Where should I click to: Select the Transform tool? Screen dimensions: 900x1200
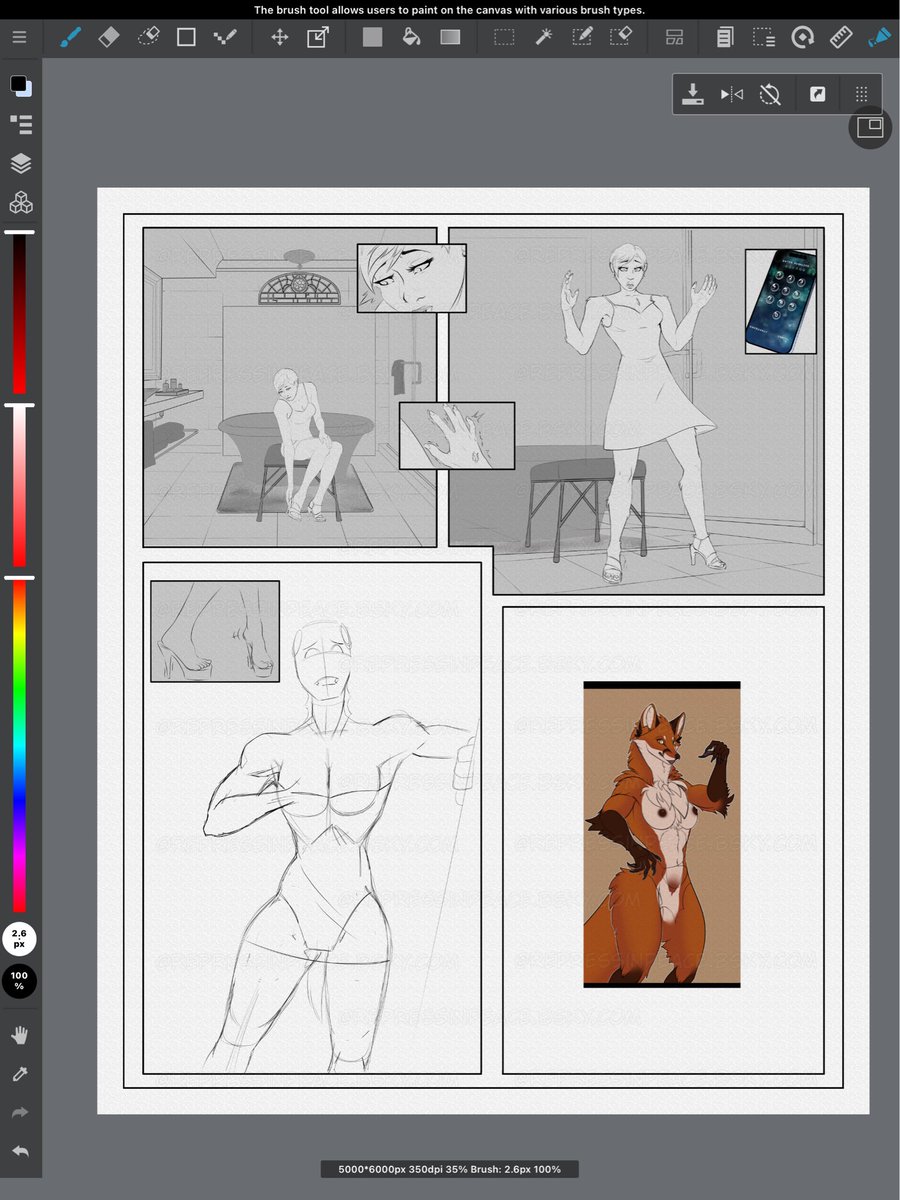click(317, 37)
